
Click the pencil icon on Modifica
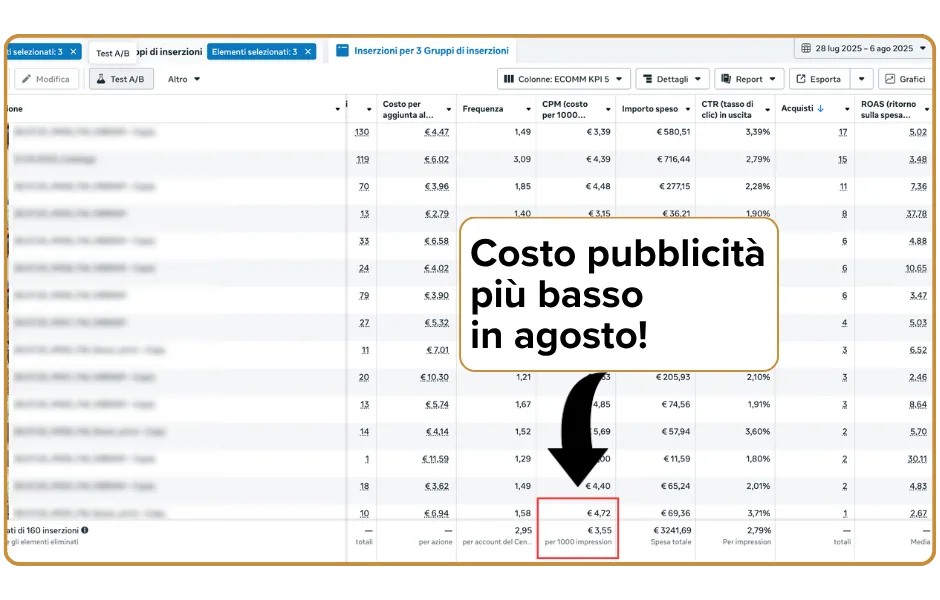coord(26,79)
